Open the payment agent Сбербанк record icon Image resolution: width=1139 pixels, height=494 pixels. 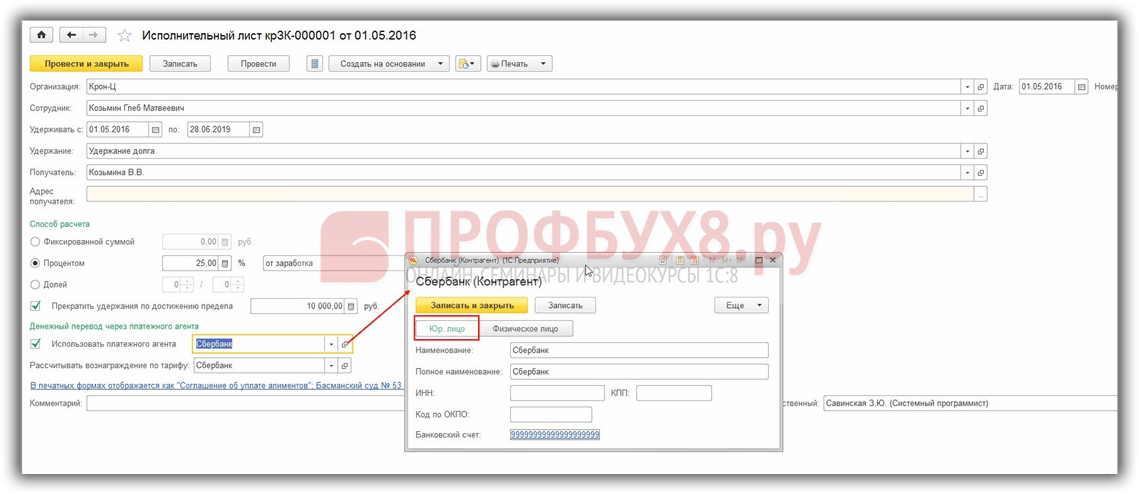tap(345, 344)
